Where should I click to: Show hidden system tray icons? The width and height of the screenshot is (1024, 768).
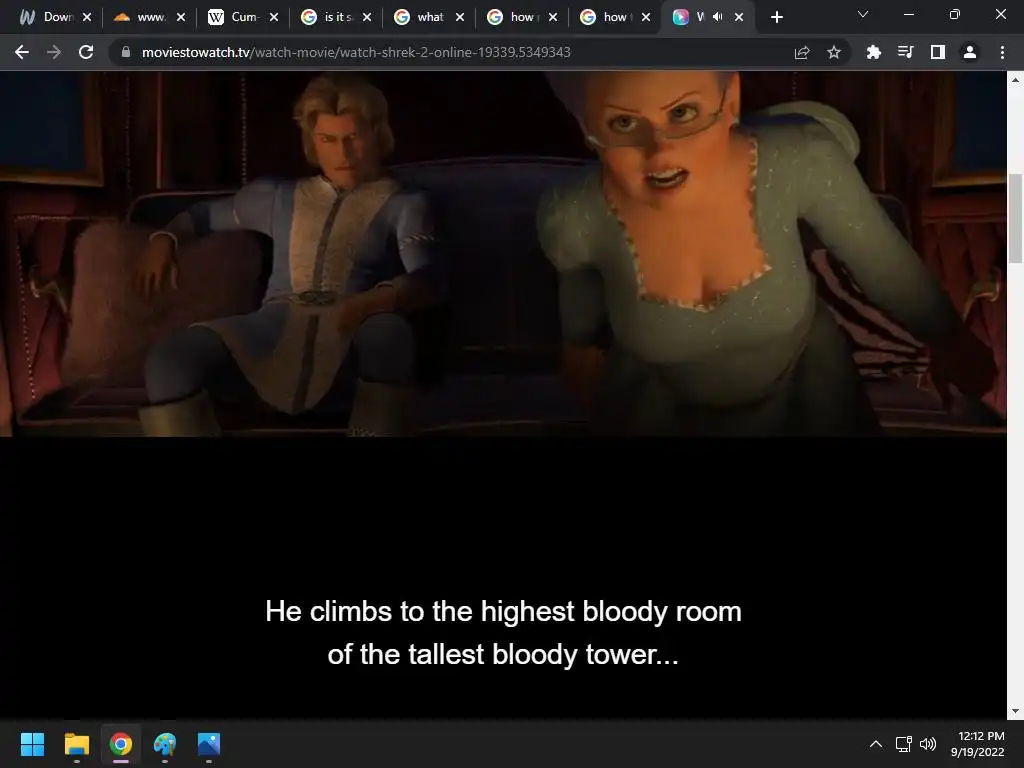pos(876,744)
